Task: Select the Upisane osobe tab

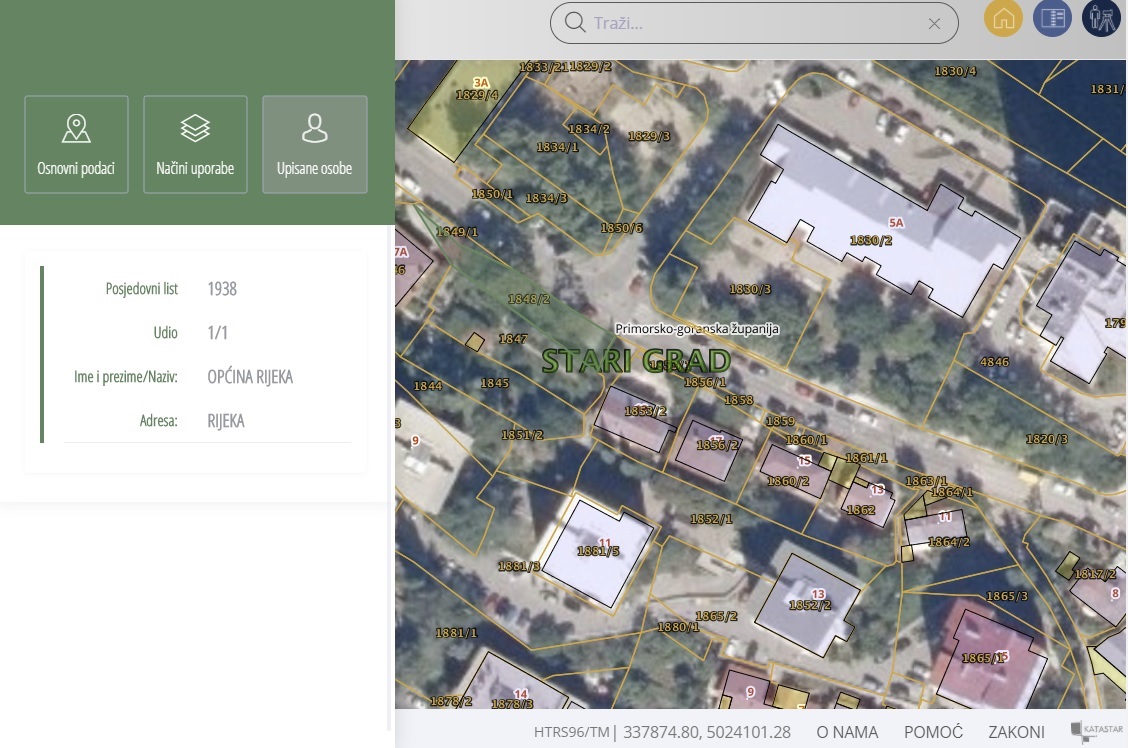Action: (314, 144)
